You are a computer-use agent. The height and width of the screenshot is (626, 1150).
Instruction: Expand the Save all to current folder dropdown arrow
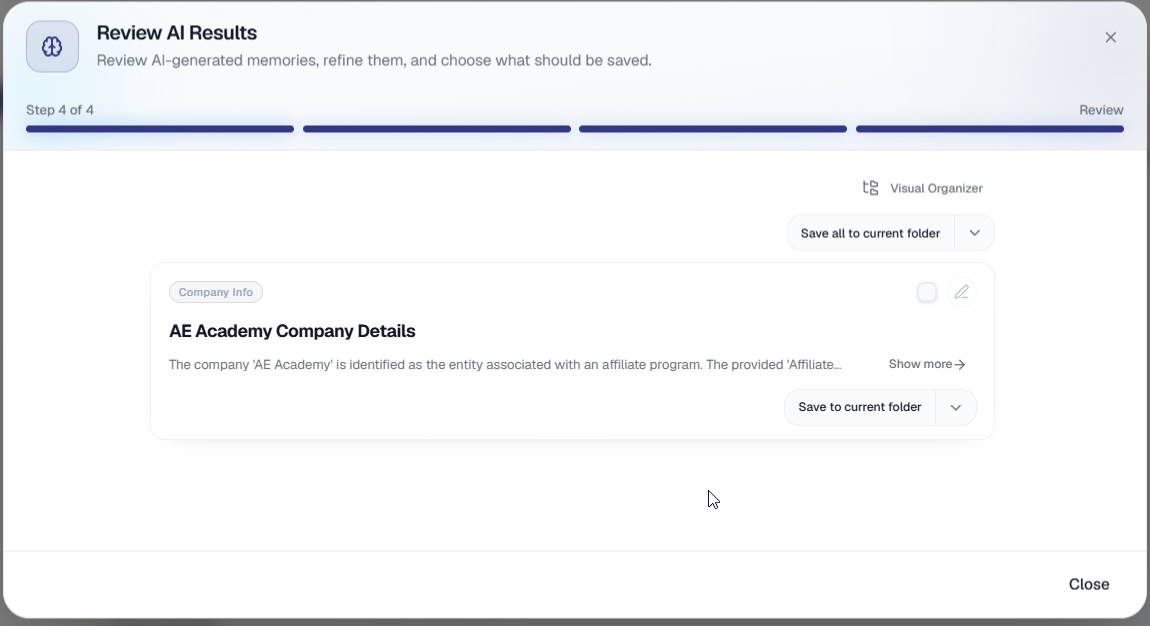tap(974, 233)
